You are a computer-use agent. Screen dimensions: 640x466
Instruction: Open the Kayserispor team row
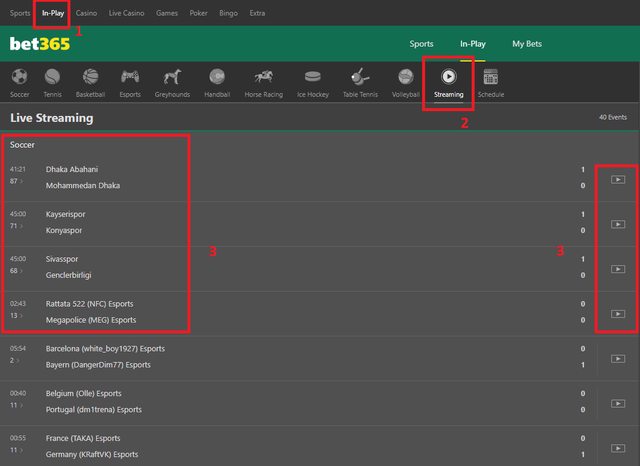(x=65, y=214)
